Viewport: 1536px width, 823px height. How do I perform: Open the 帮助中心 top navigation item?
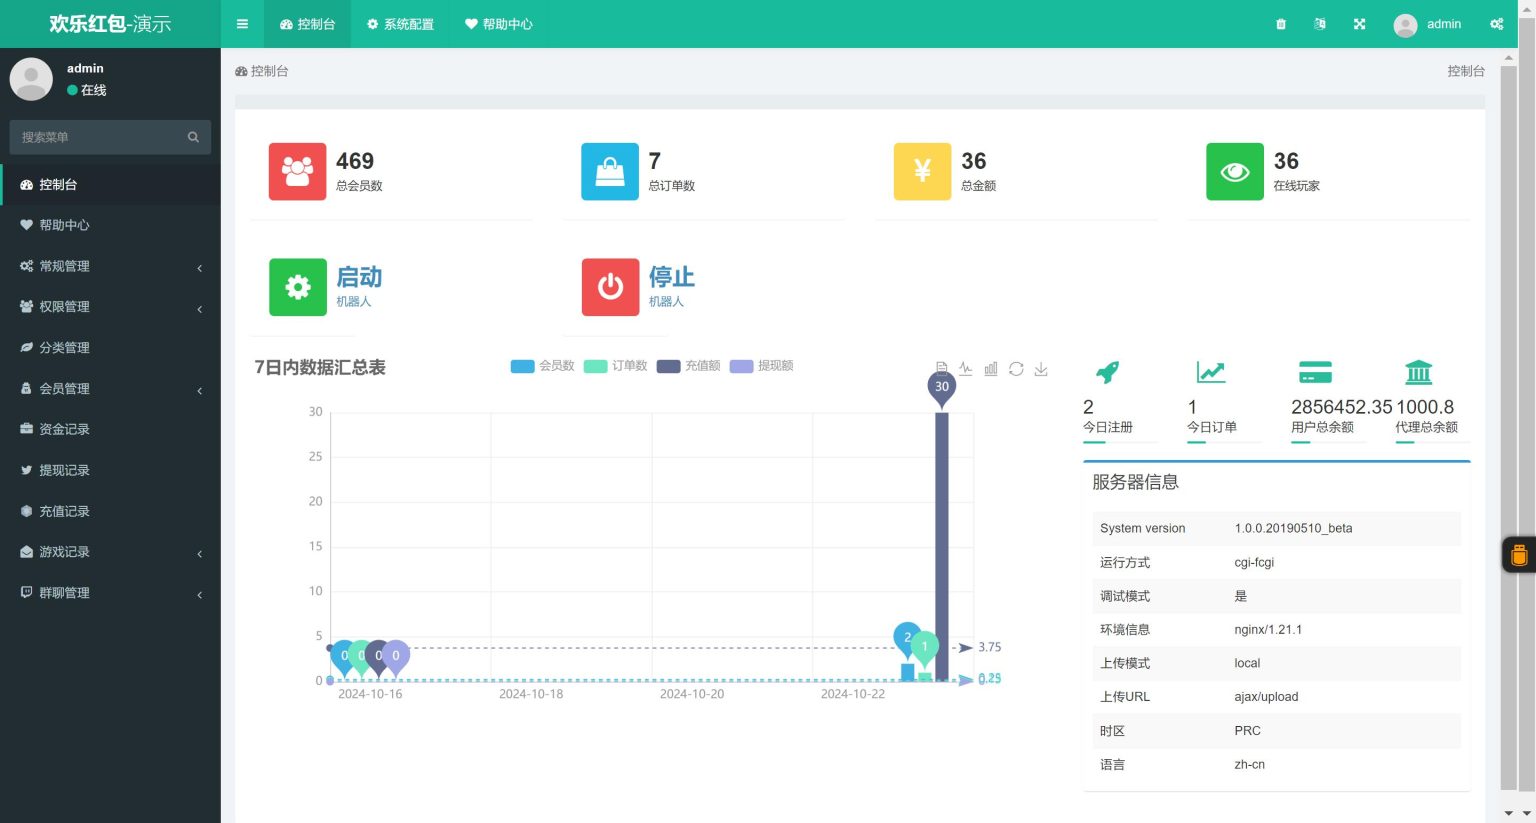click(498, 23)
